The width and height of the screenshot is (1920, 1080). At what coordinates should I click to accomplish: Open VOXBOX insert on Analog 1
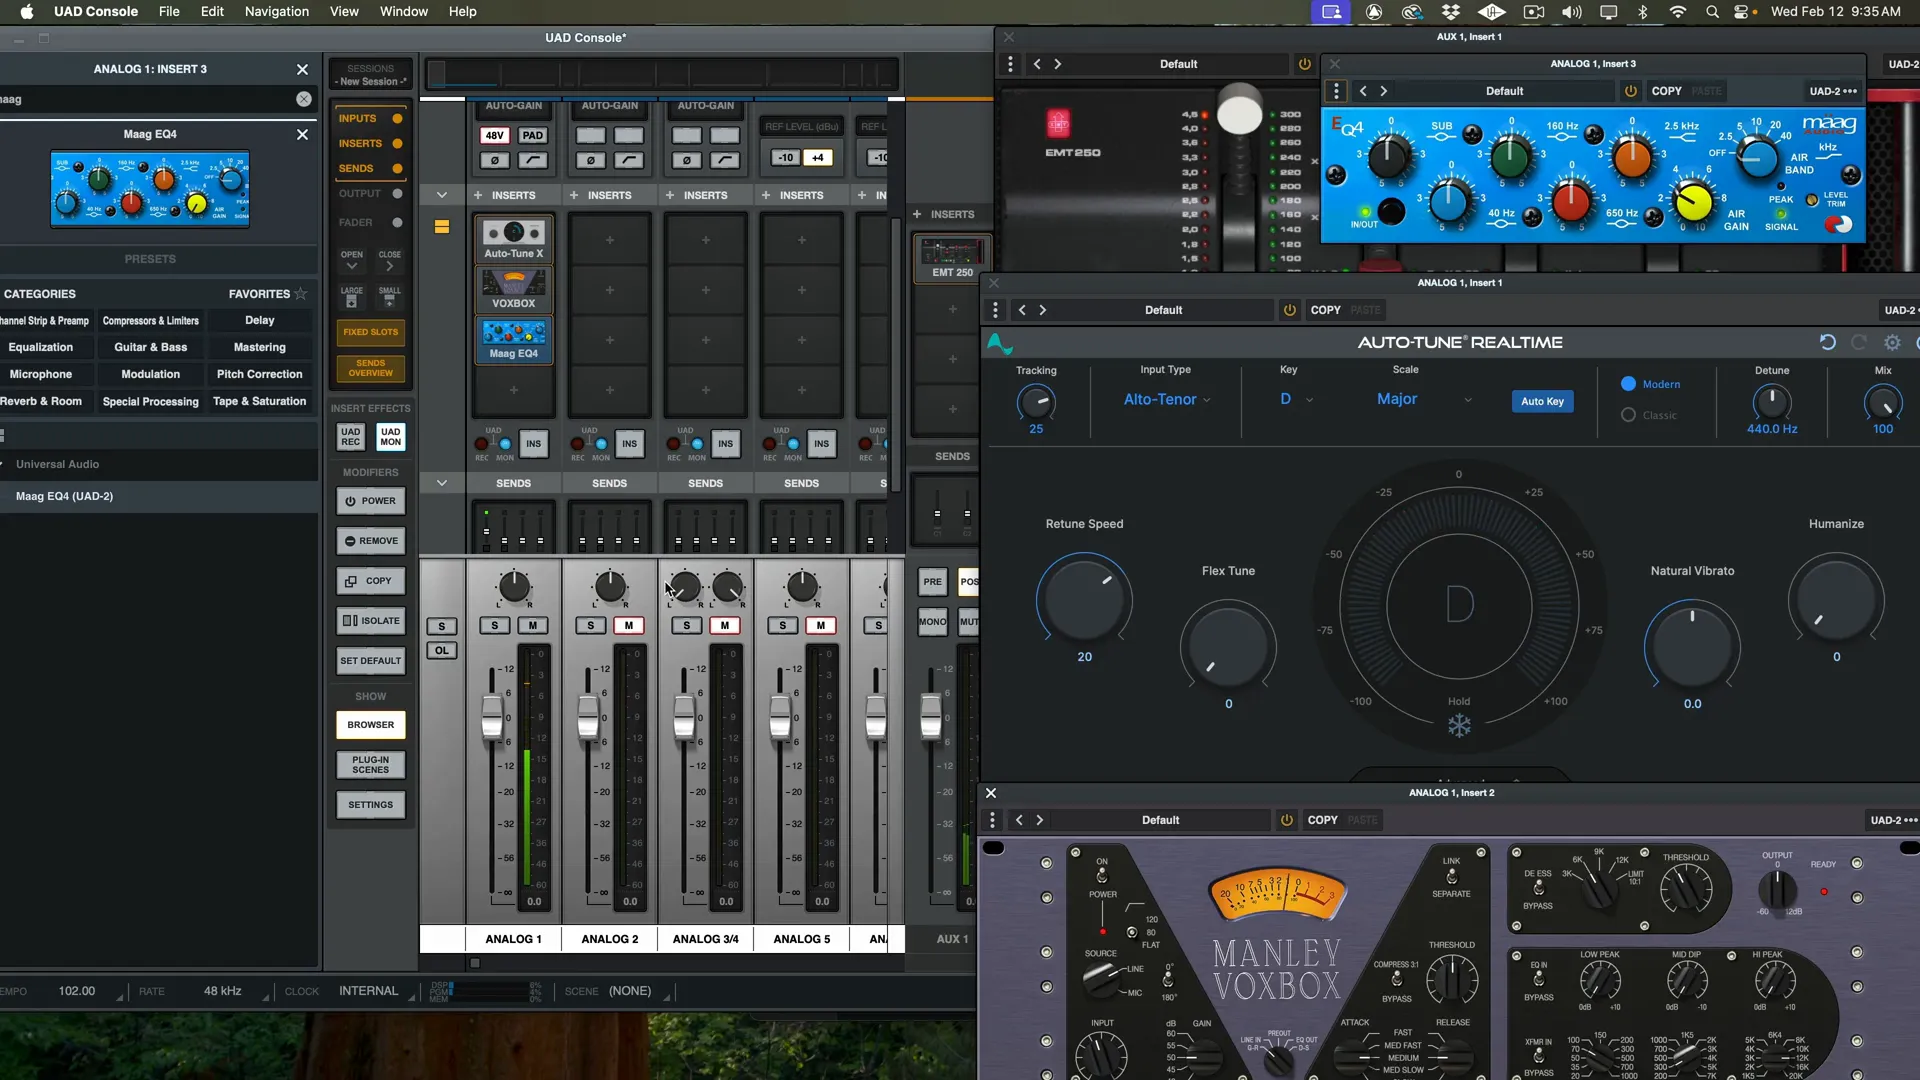coord(513,290)
